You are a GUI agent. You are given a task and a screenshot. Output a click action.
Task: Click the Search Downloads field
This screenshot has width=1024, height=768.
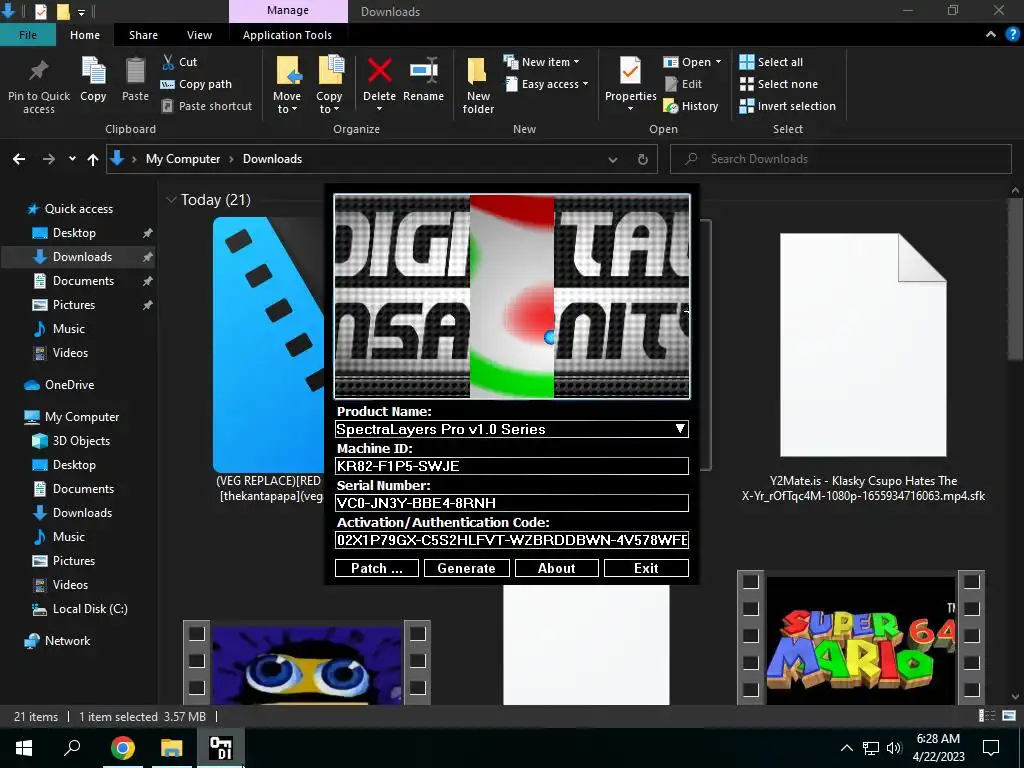[840, 159]
